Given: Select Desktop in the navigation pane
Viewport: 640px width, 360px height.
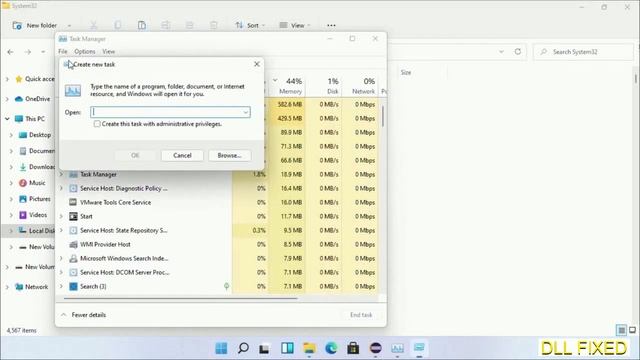Looking at the screenshot, I should click(35, 135).
